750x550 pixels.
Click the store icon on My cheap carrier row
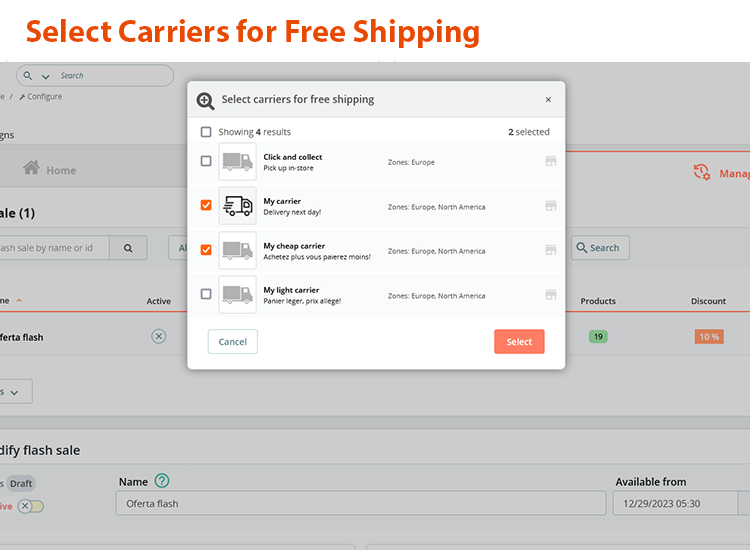550,250
